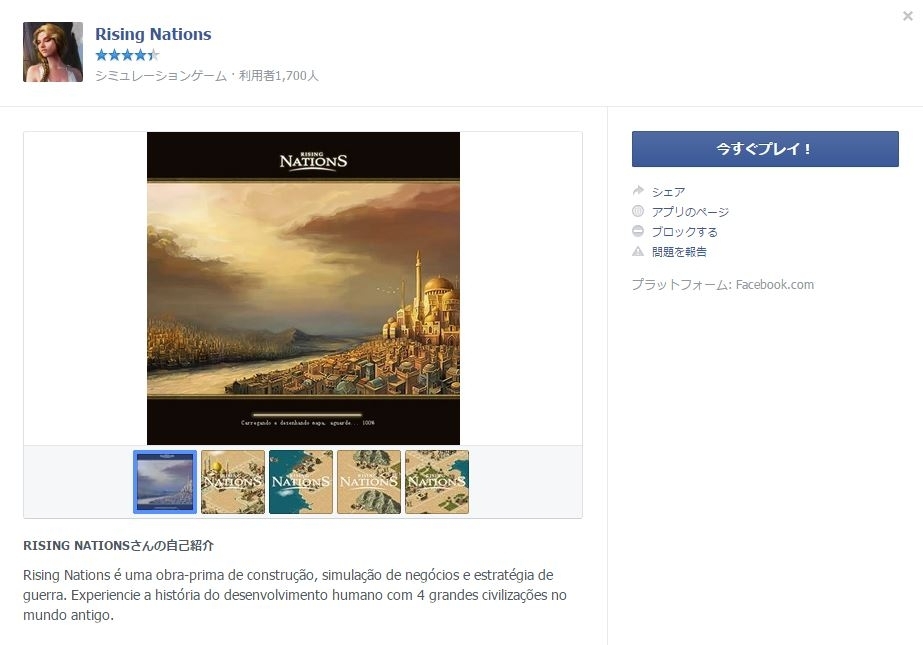The height and width of the screenshot is (645, 923).
Task: Close the app dialog with X
Action: point(908,16)
